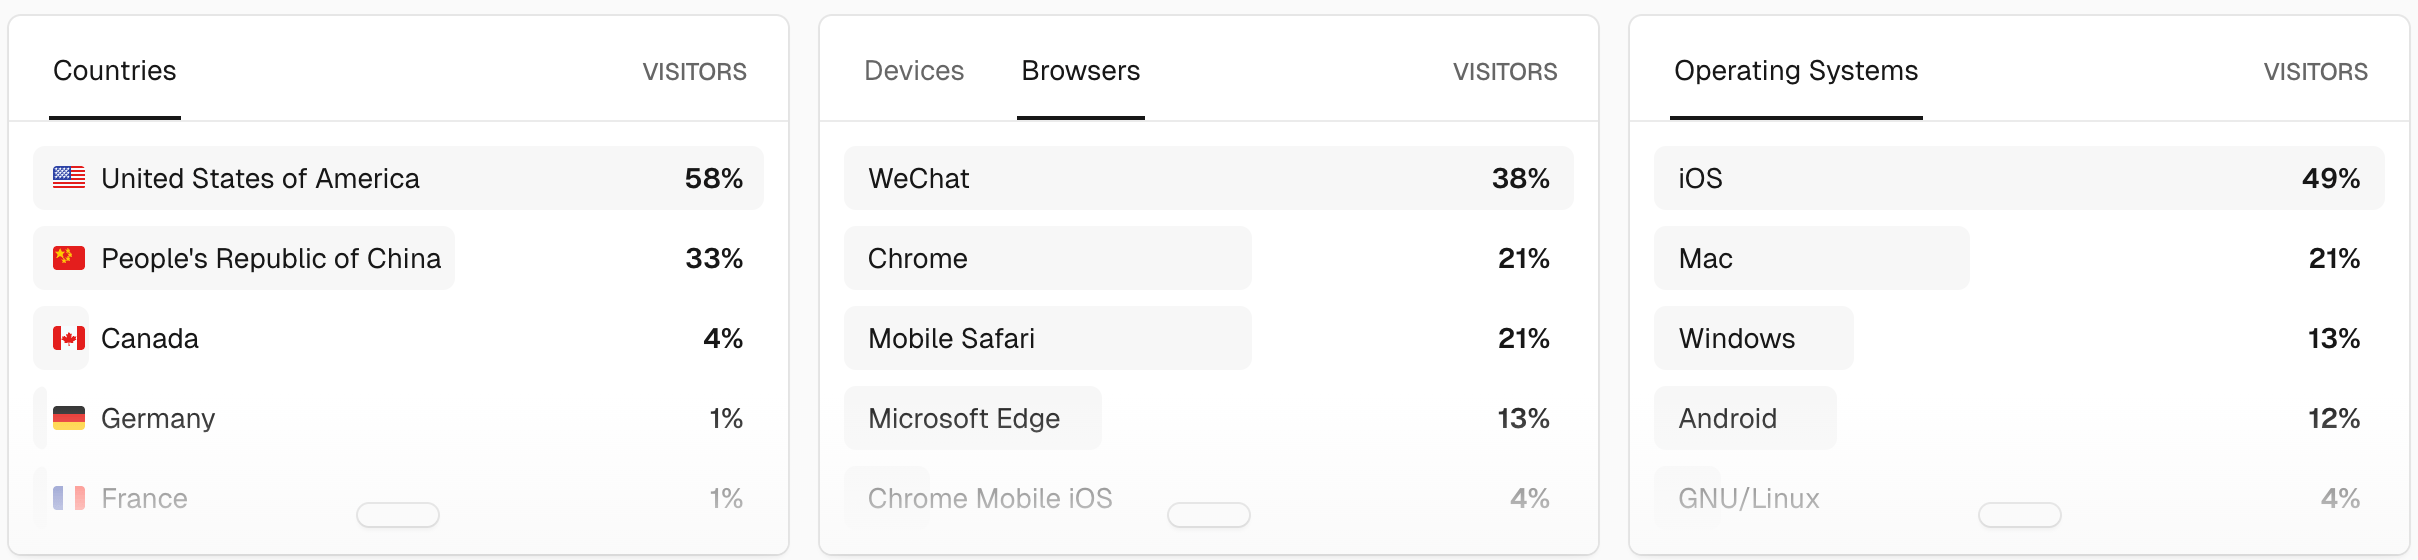2418x560 pixels.
Task: Click the France flag icon
Action: [x=69, y=498]
